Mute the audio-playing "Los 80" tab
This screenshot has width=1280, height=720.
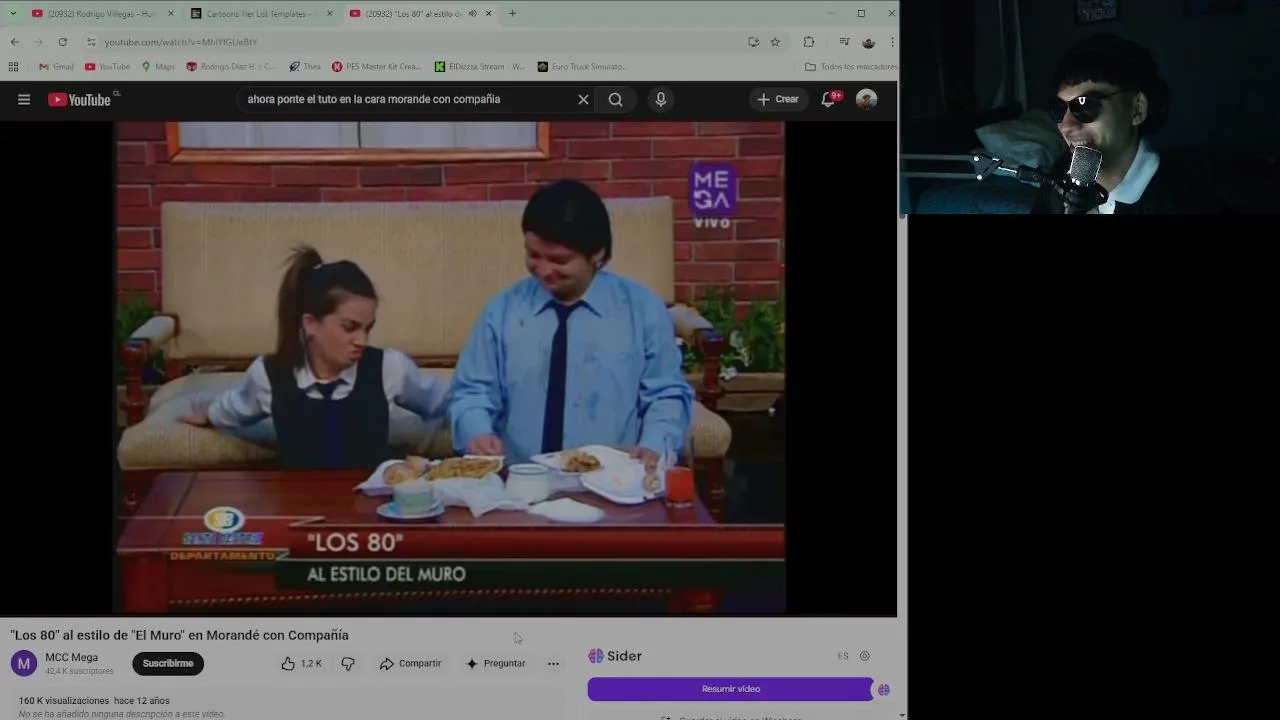473,14
